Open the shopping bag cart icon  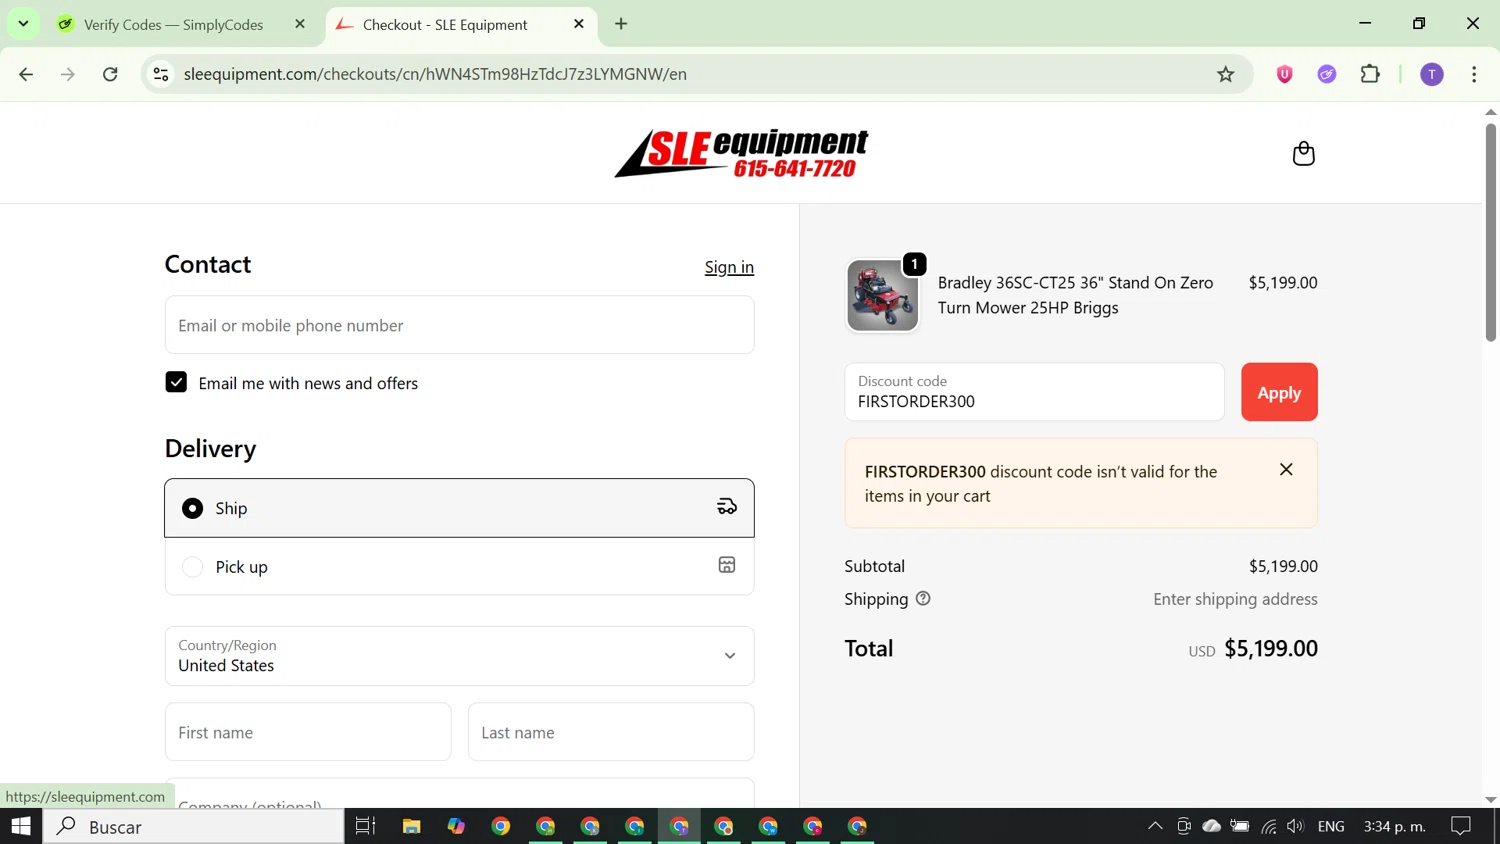coord(1303,153)
